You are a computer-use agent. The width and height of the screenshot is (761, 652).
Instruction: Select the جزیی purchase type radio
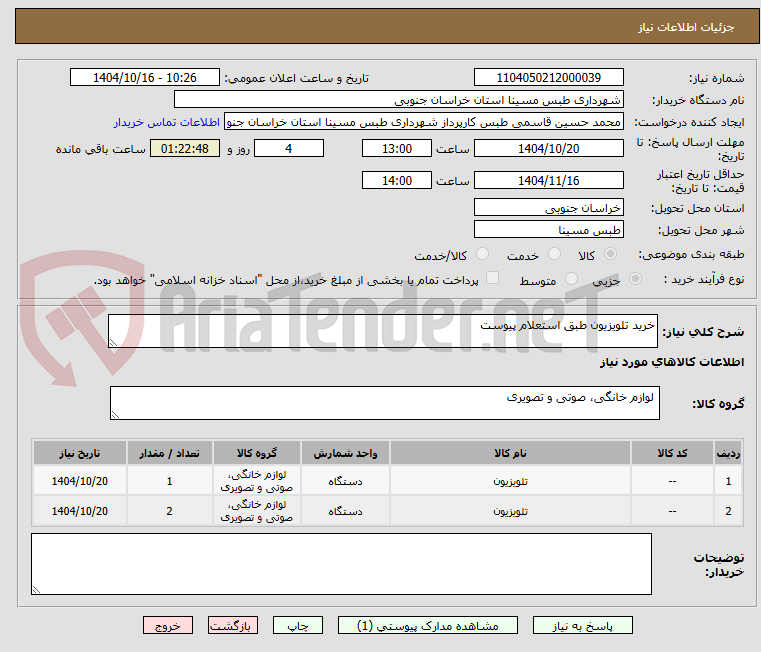635,279
